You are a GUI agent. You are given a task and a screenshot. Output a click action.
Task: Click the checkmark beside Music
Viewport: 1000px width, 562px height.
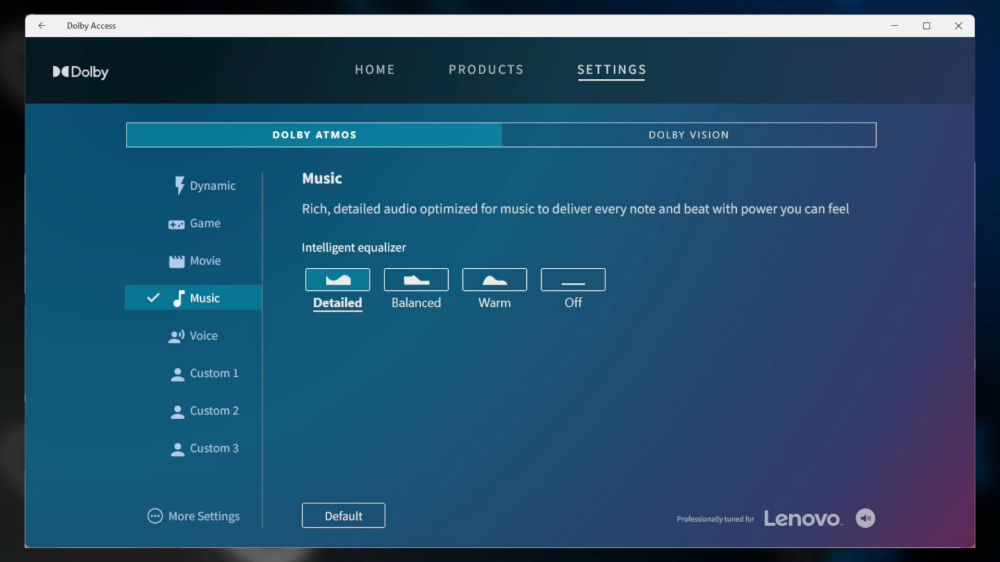pyautogui.click(x=153, y=298)
